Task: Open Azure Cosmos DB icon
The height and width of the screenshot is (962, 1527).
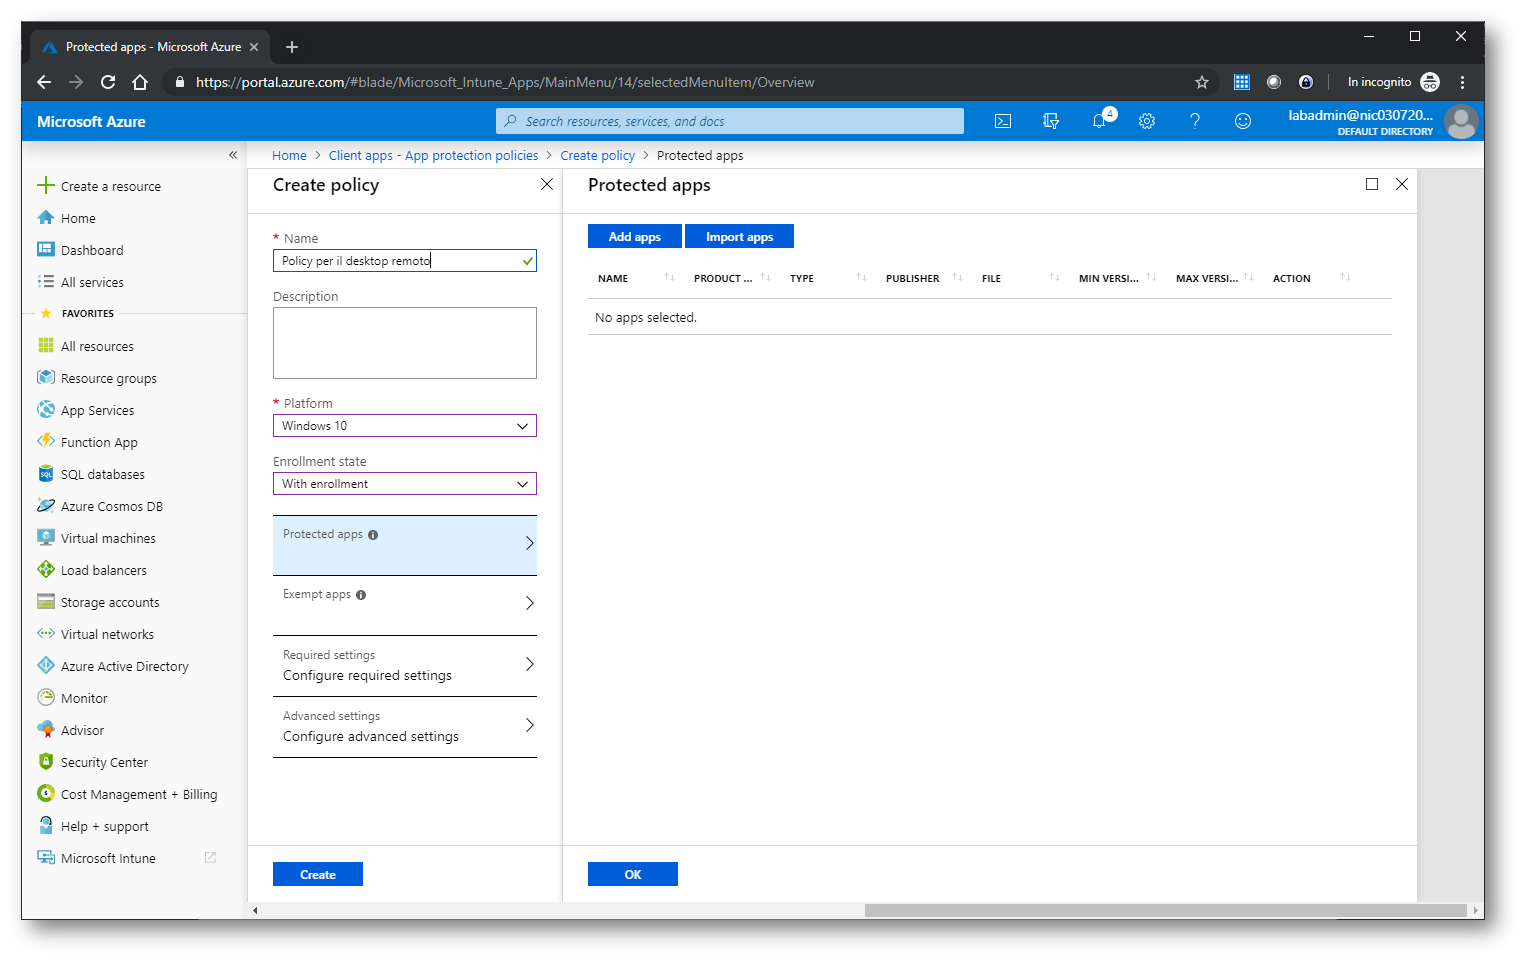Action: click(x=45, y=505)
